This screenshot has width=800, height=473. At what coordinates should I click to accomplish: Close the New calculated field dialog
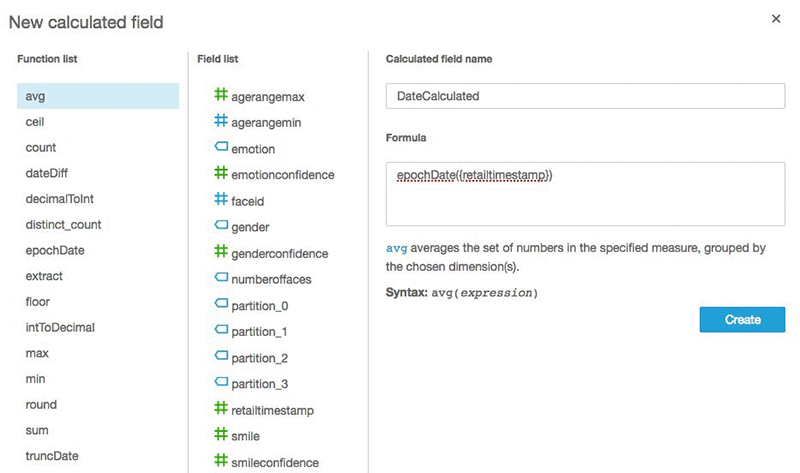point(777,18)
